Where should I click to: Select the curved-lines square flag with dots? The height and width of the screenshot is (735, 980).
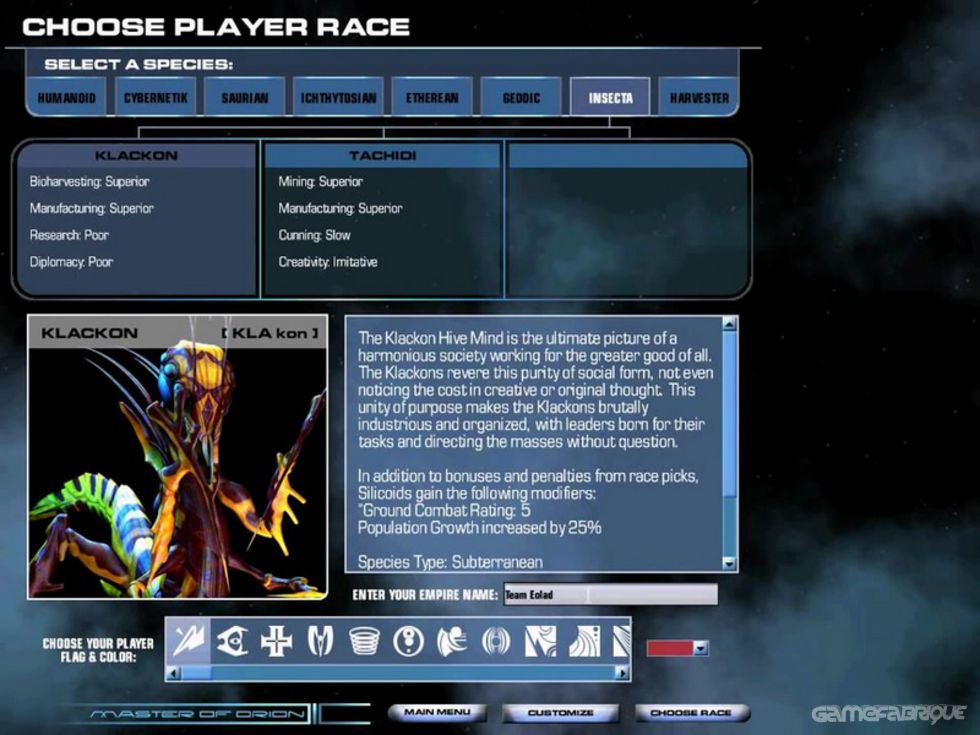point(585,641)
